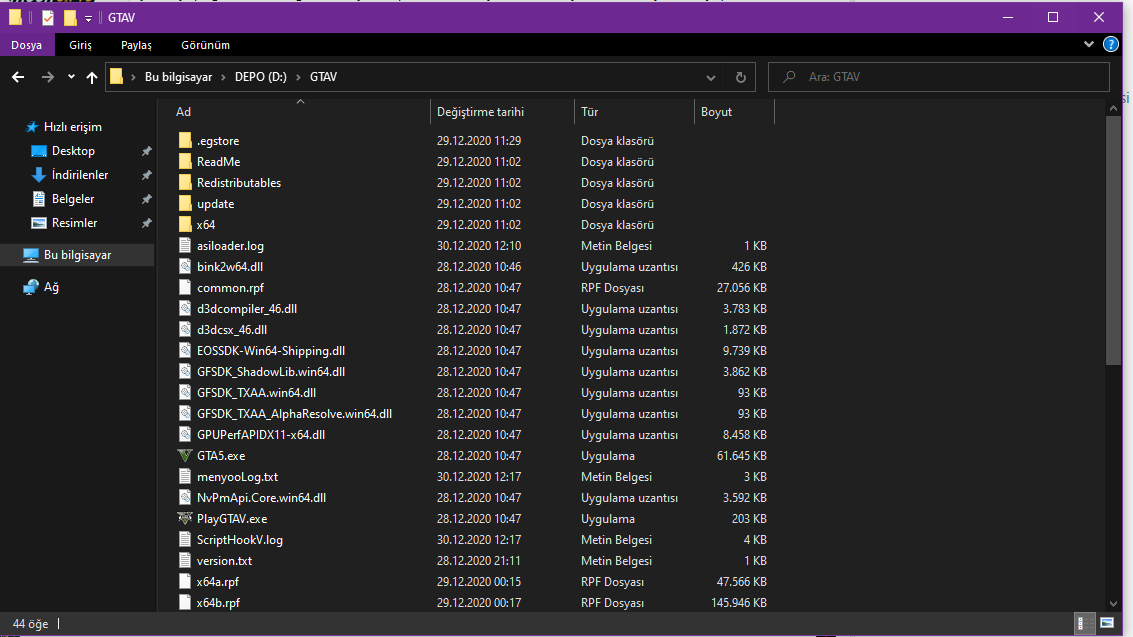1133x637 pixels.
Task: Switch to details view layout icon
Action: tap(1085, 623)
